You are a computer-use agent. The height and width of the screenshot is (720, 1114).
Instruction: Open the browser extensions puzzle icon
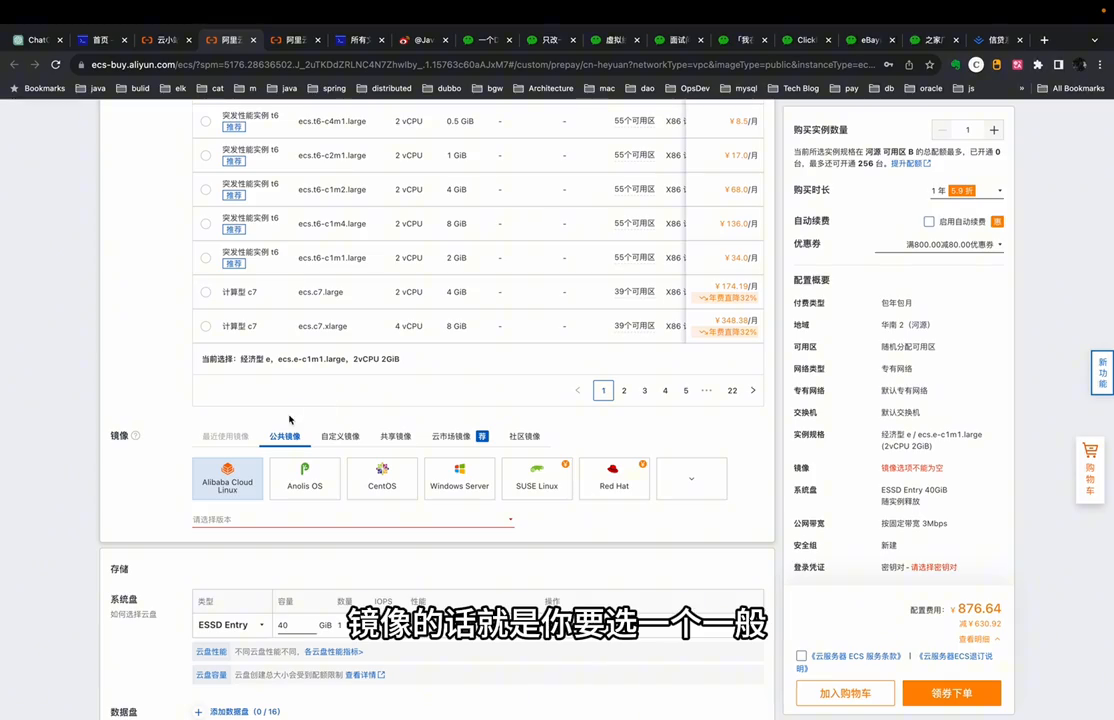pos(1038,65)
